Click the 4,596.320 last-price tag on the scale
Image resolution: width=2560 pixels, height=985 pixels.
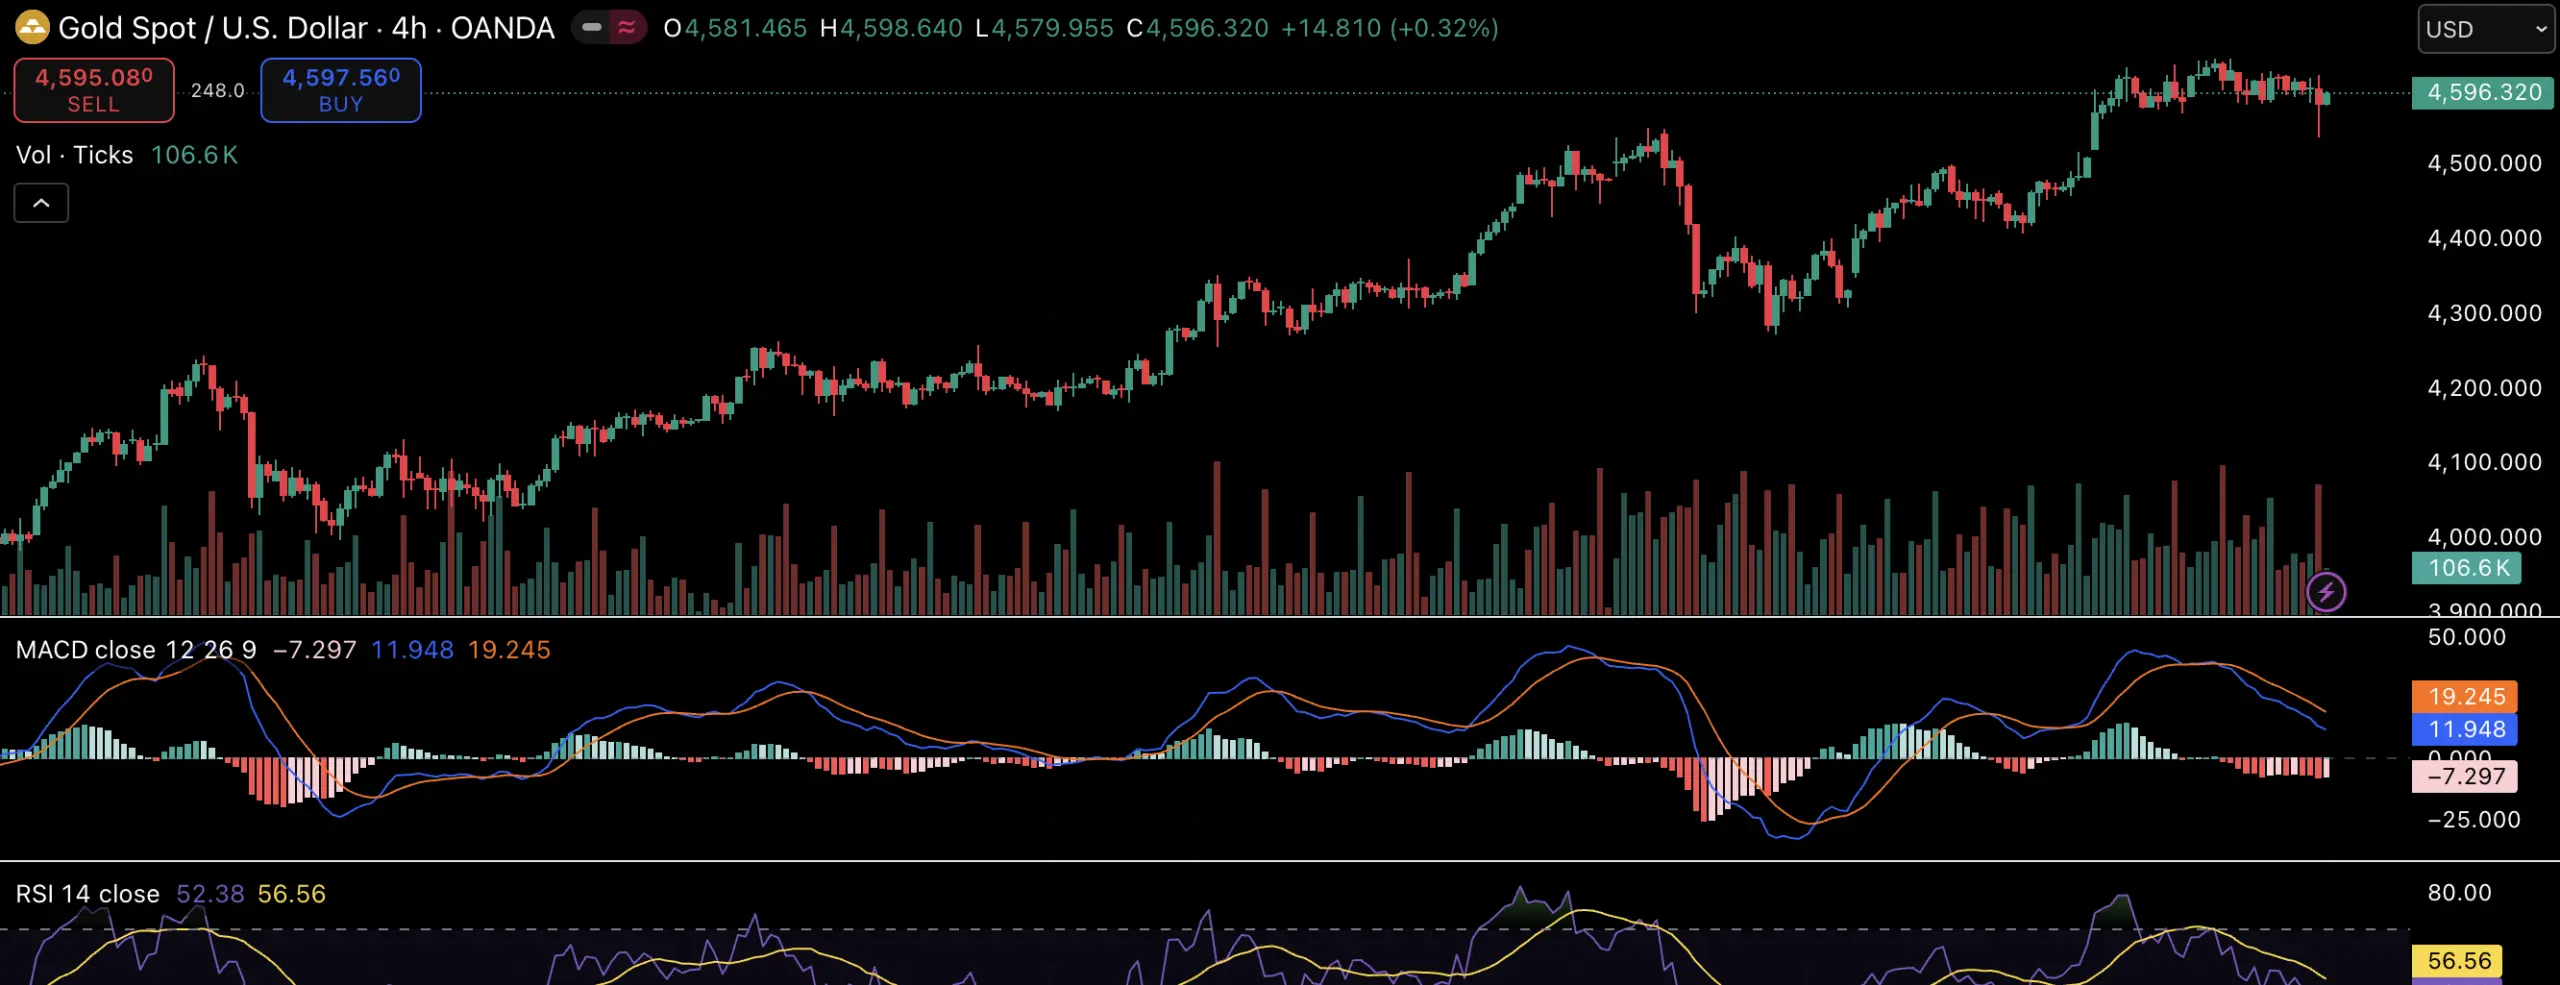point(2483,92)
